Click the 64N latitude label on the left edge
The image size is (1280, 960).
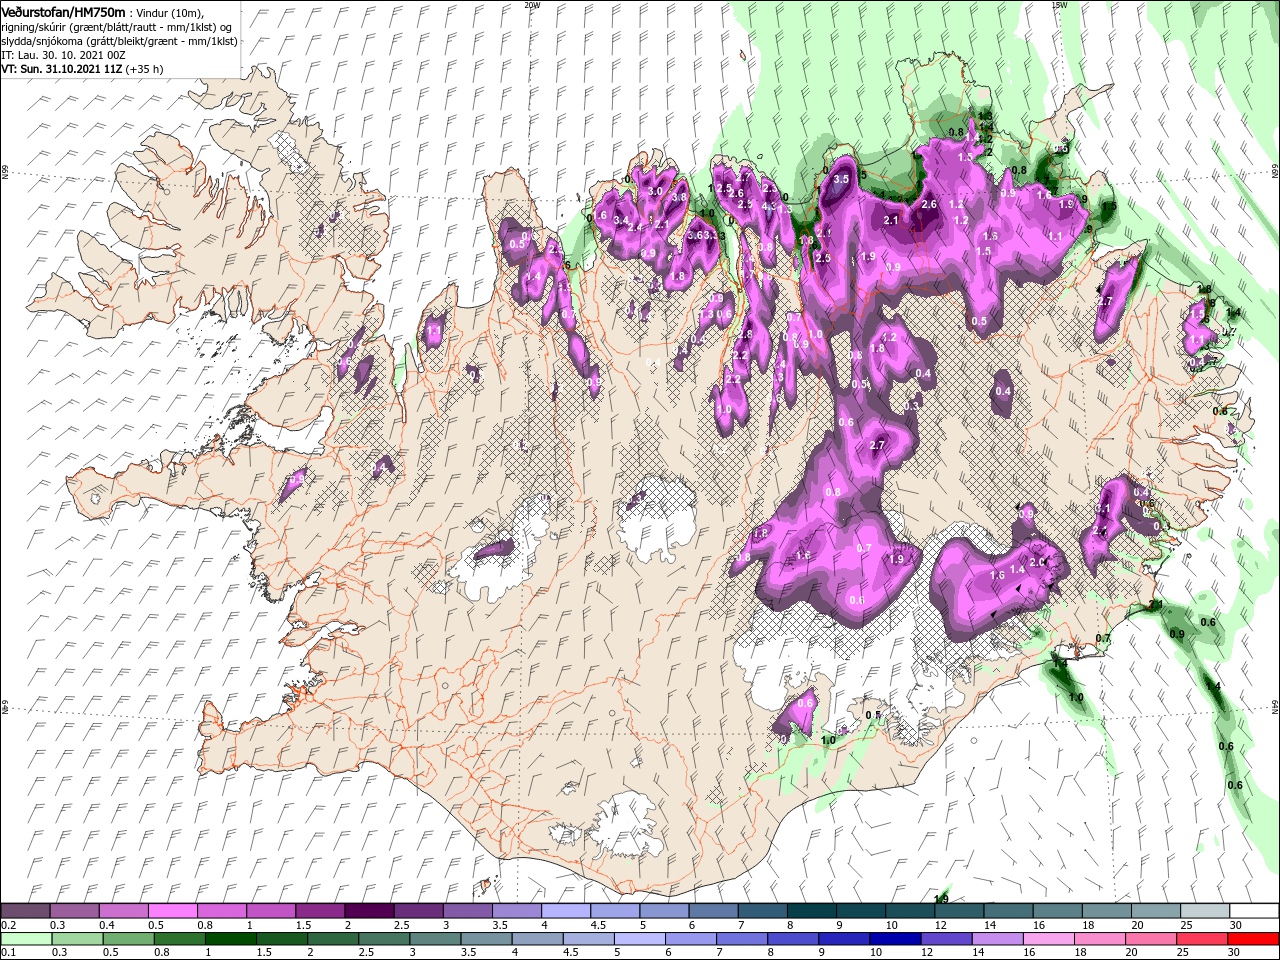pos(5,709)
